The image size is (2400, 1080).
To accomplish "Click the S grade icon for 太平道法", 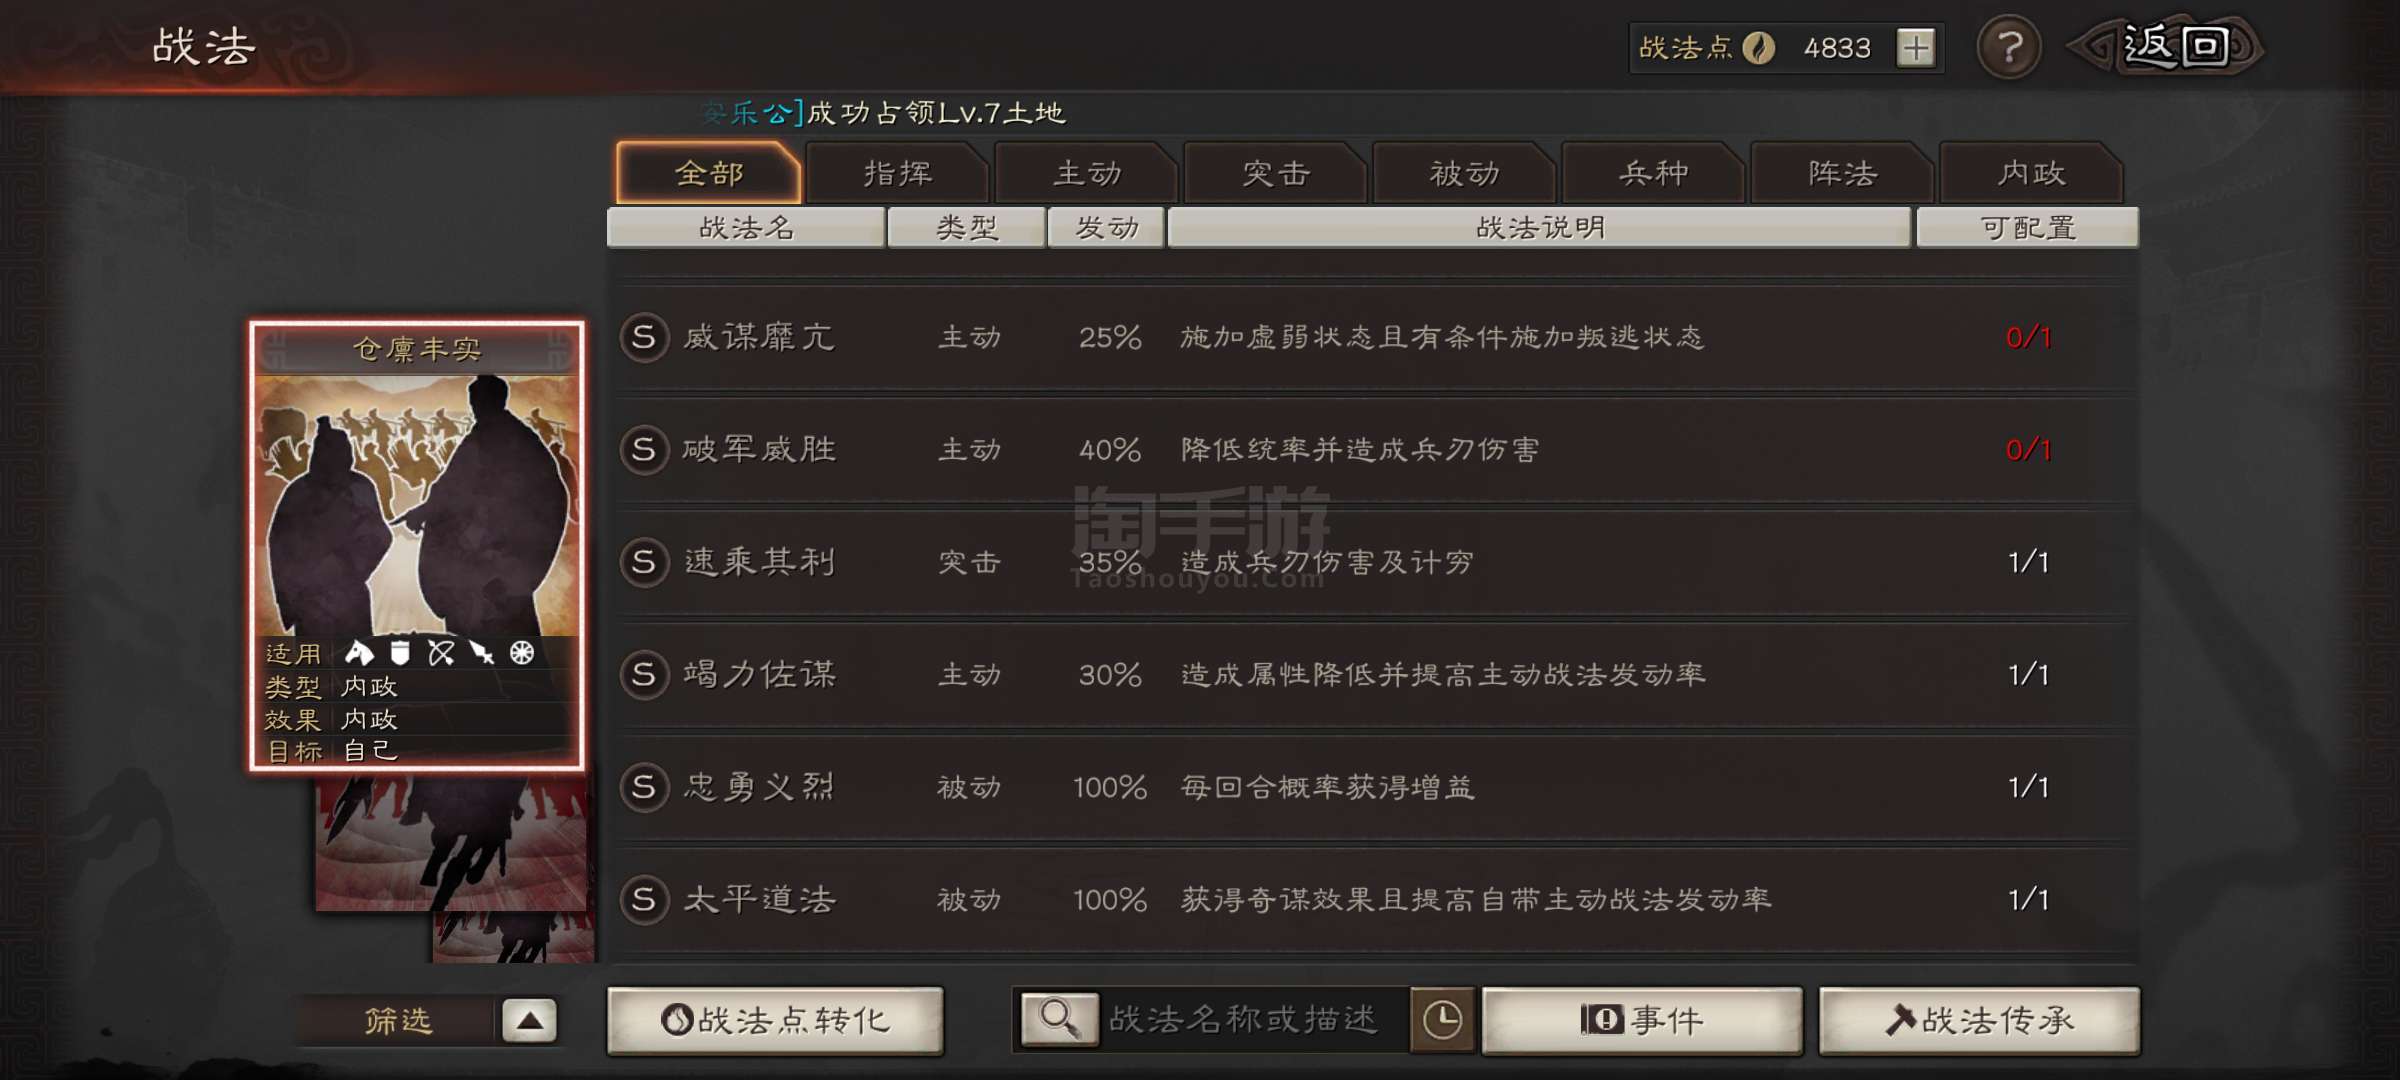I will [644, 899].
